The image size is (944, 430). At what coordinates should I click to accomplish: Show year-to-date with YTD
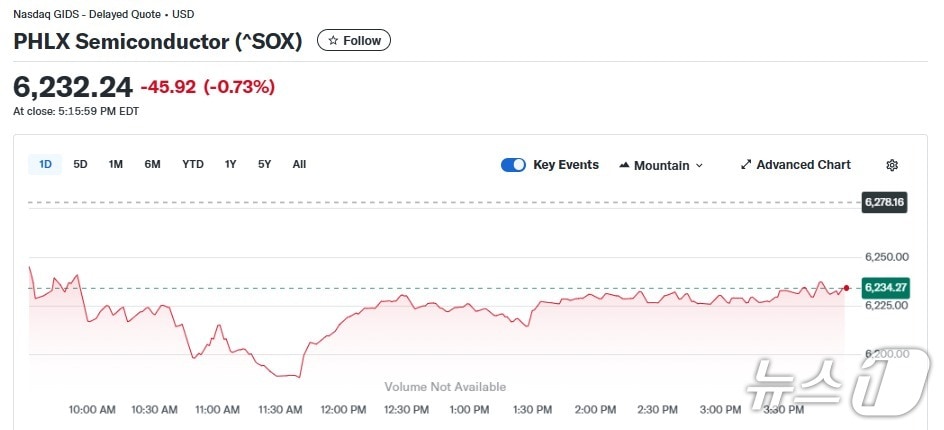[193, 164]
